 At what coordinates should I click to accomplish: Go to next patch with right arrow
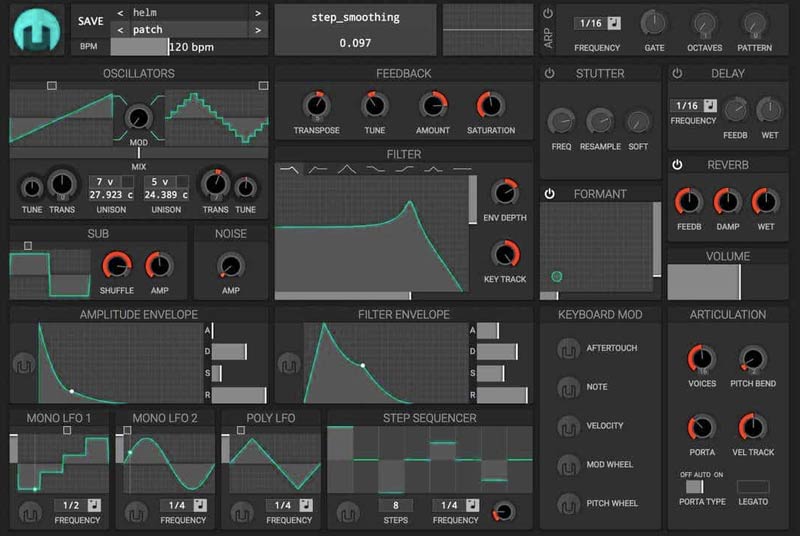(x=257, y=30)
